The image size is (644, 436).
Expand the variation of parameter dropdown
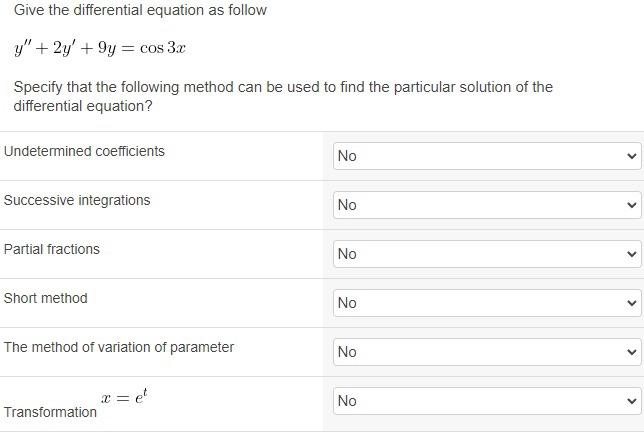point(486,352)
